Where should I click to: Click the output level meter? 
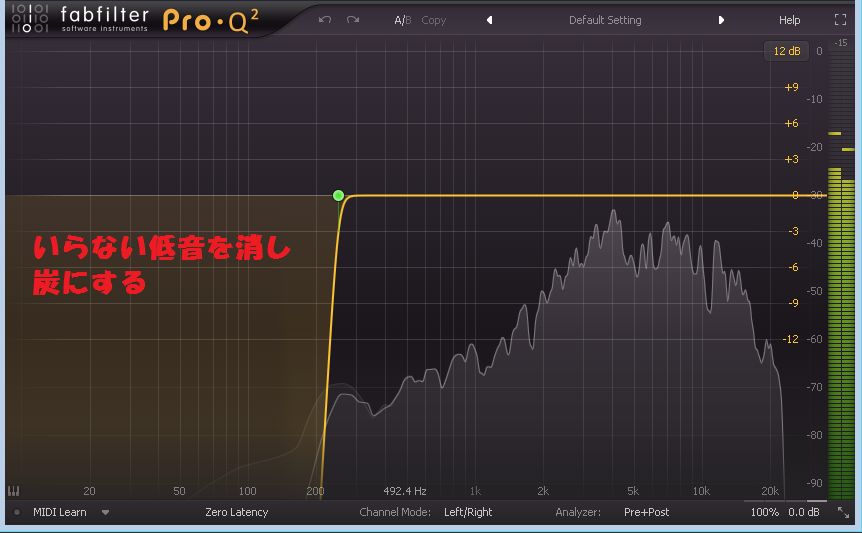(x=841, y=269)
